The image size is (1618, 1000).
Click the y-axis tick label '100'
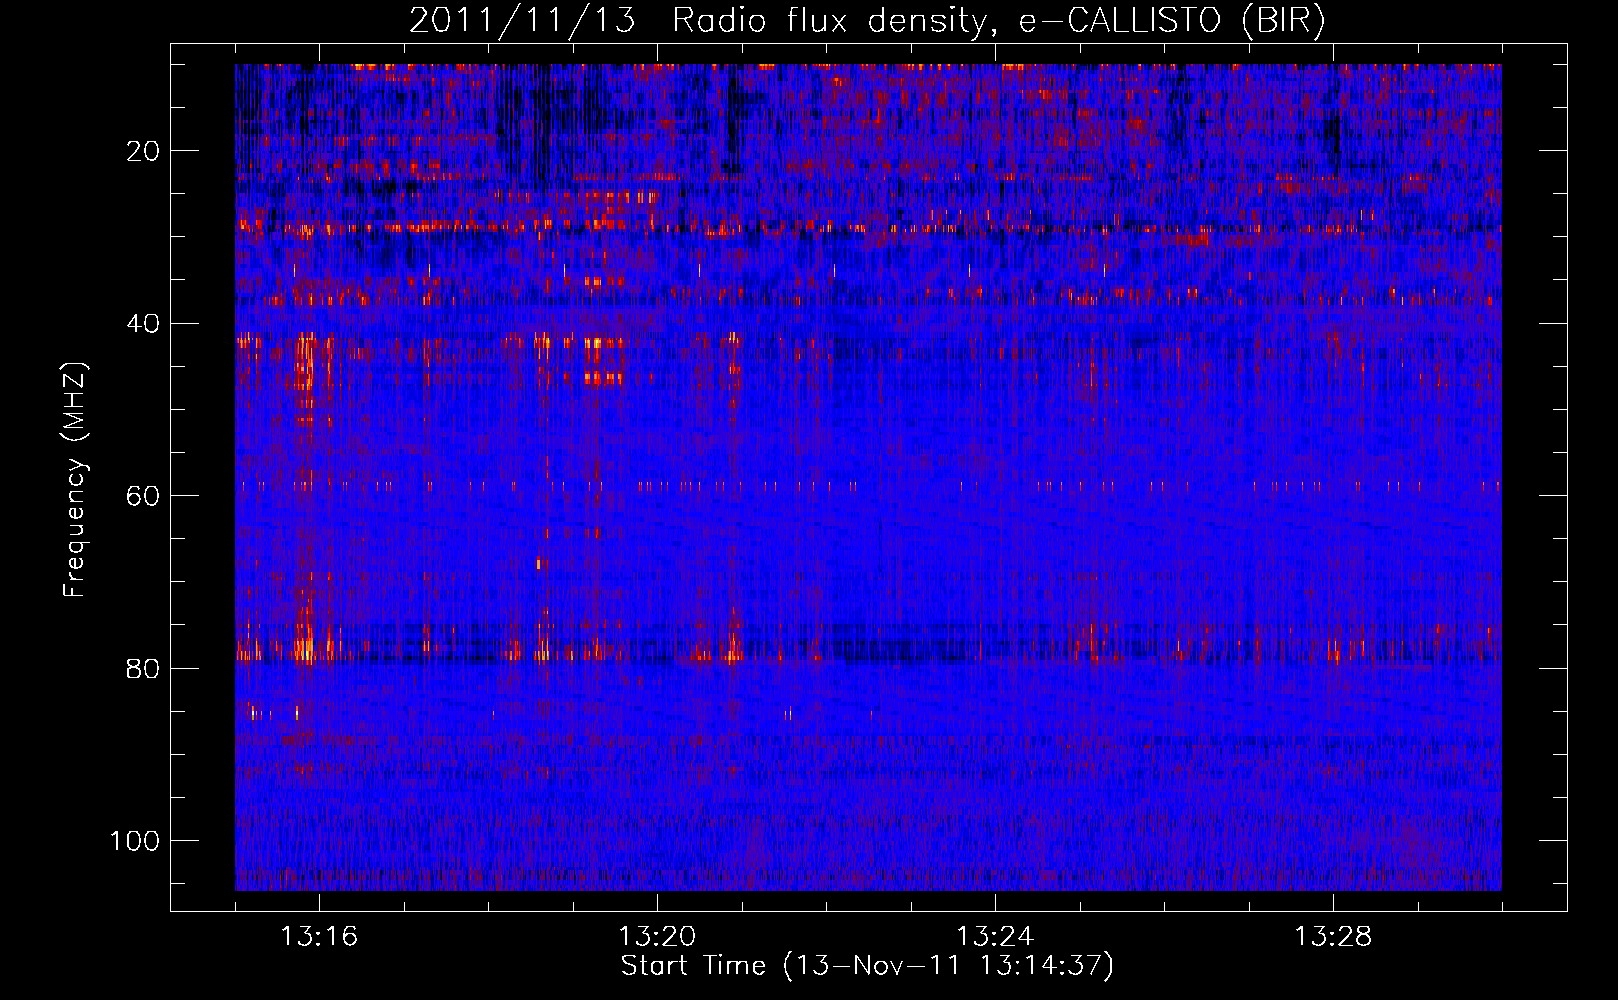pyautogui.click(x=135, y=841)
